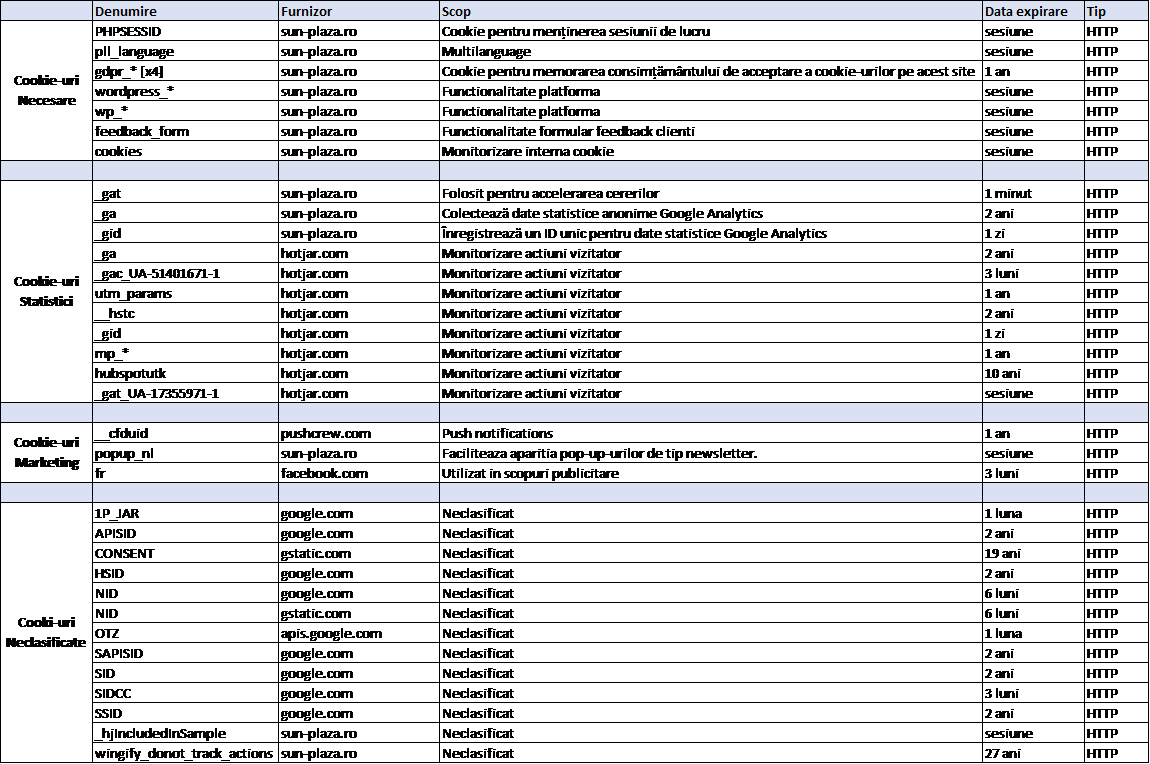The height and width of the screenshot is (764, 1150).
Task: Select the hotjar.com provider in the hubspotutk row
Action: (359, 373)
